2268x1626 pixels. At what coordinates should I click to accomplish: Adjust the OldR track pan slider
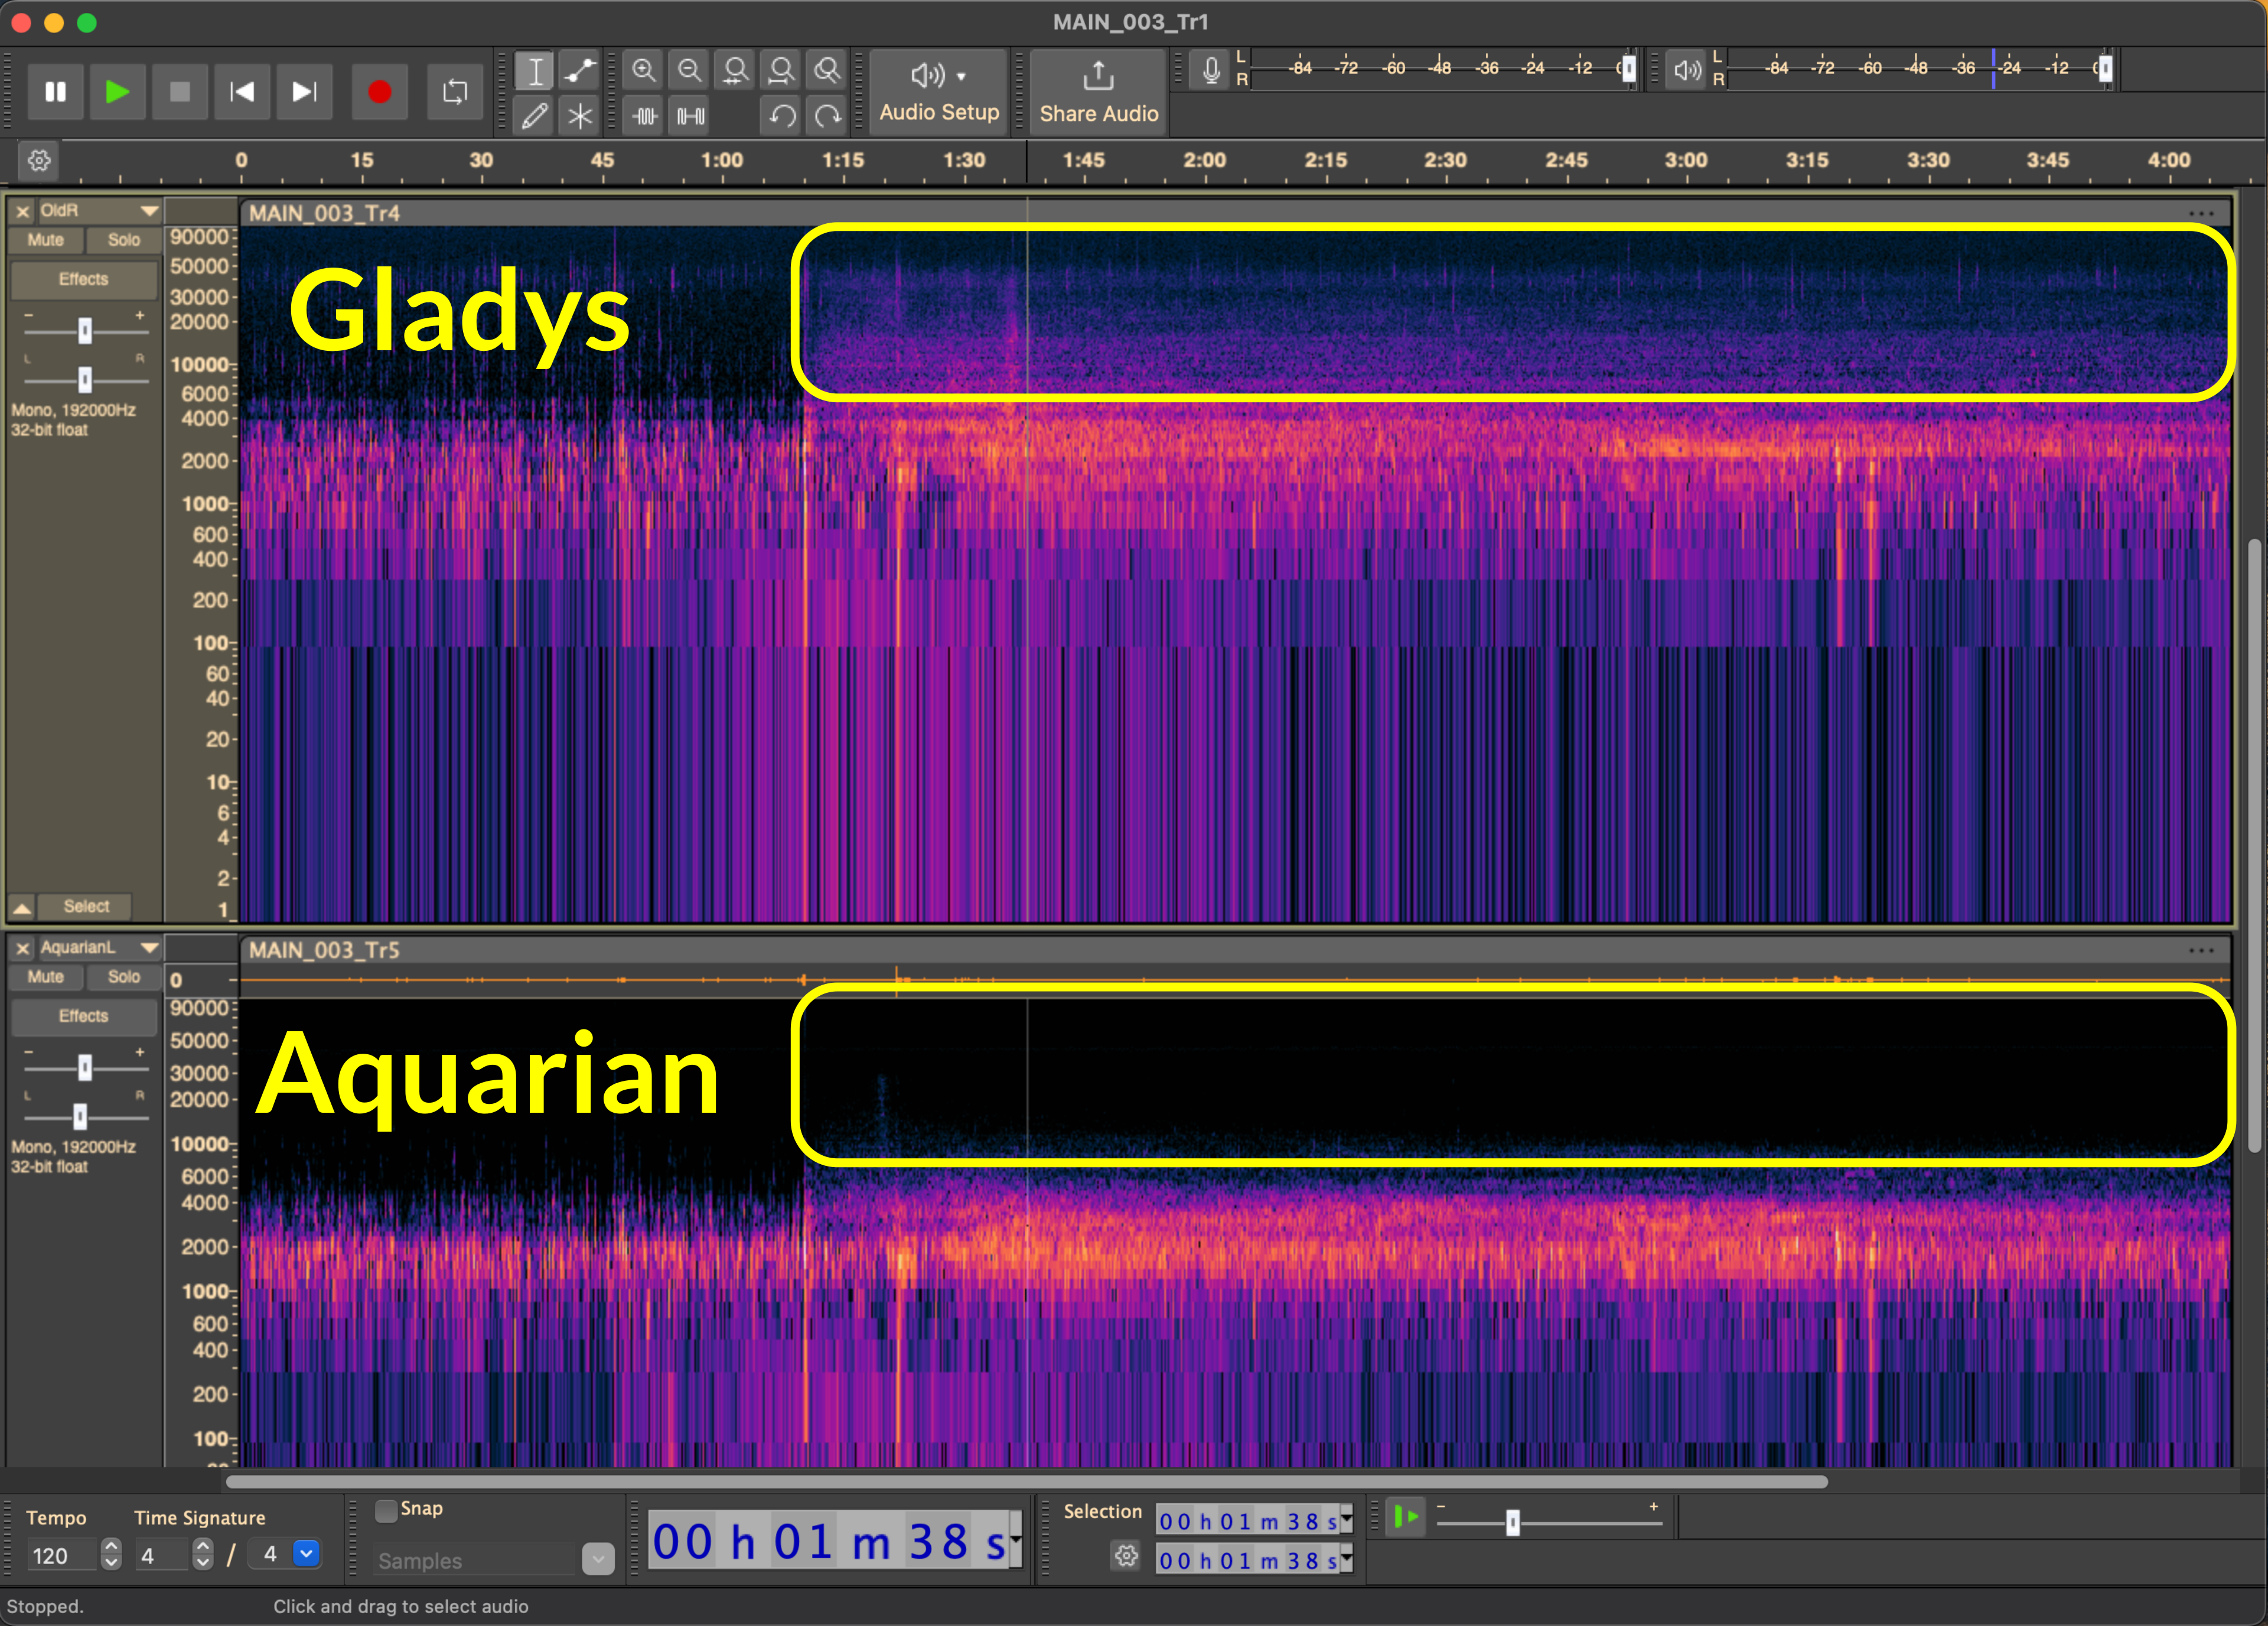pos(85,380)
